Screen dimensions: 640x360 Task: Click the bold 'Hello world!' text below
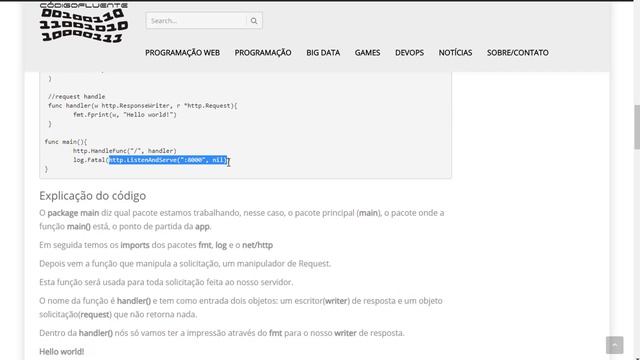(62, 351)
